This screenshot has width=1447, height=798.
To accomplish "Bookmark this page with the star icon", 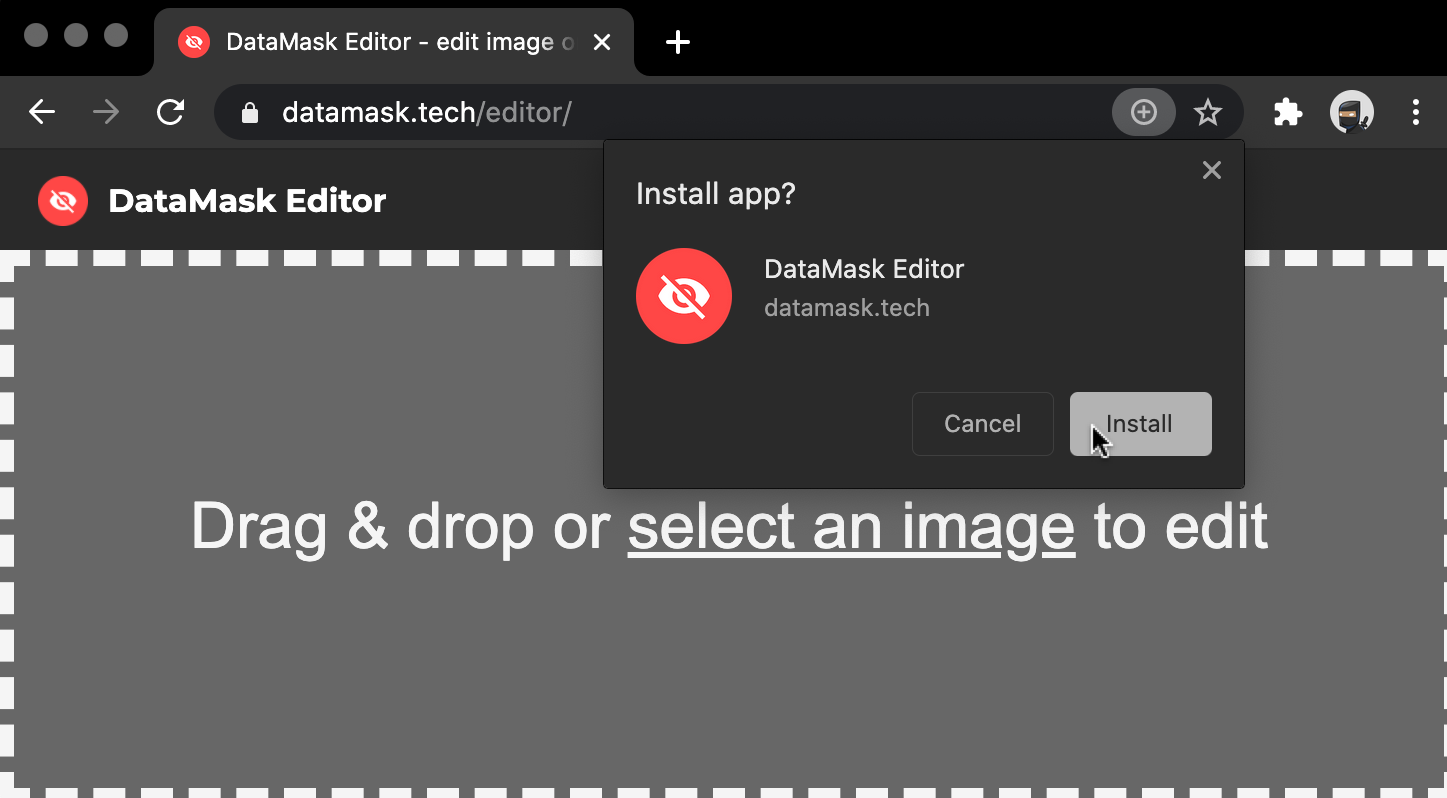I will tap(1208, 112).
